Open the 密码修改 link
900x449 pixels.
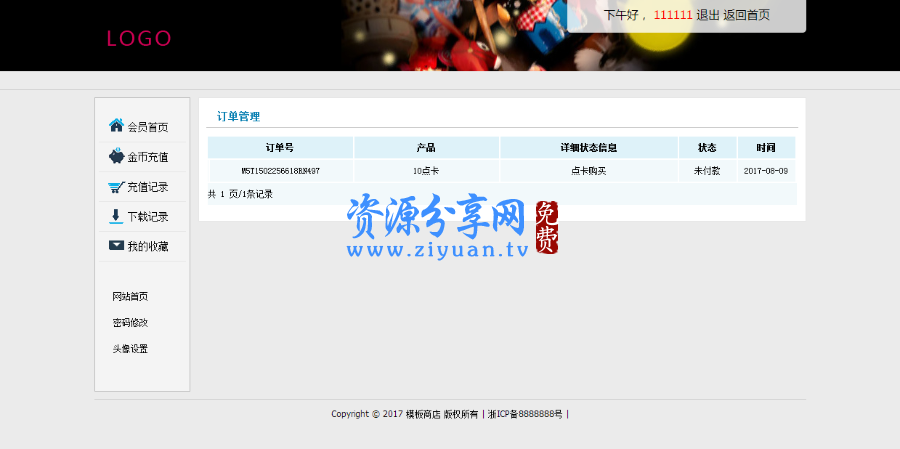130,323
